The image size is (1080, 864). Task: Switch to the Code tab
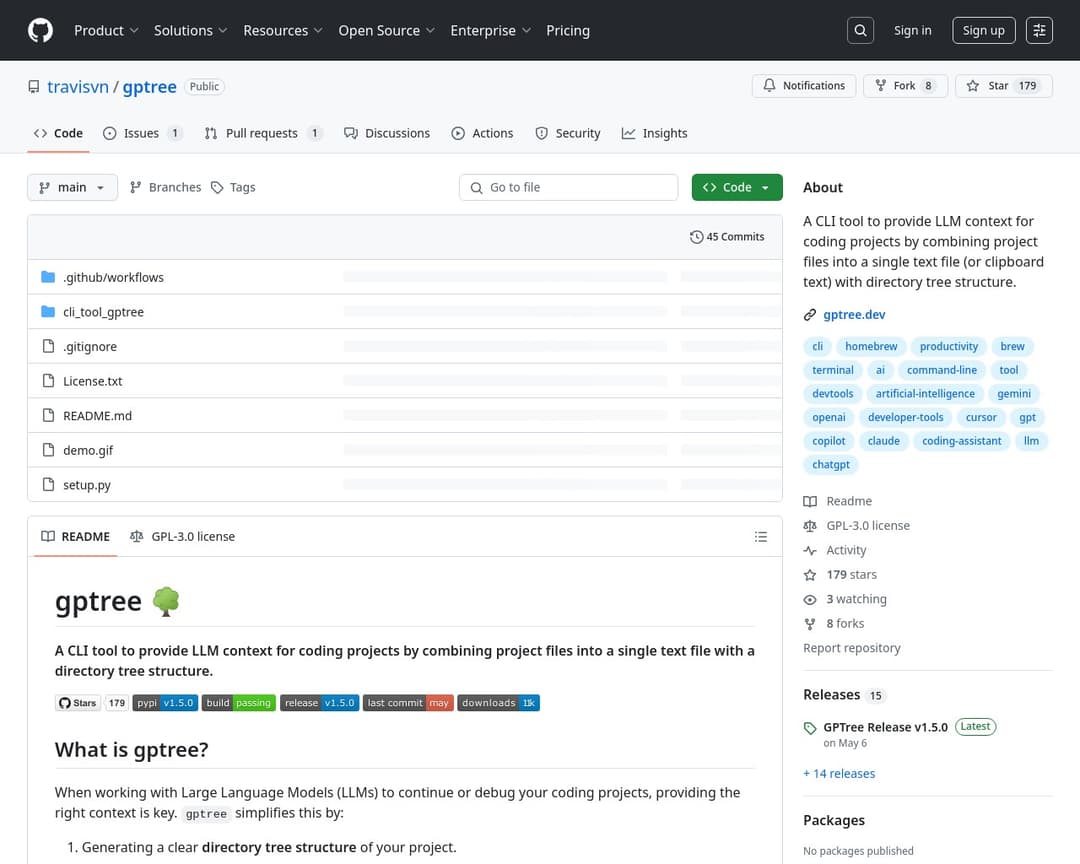[x=59, y=133]
